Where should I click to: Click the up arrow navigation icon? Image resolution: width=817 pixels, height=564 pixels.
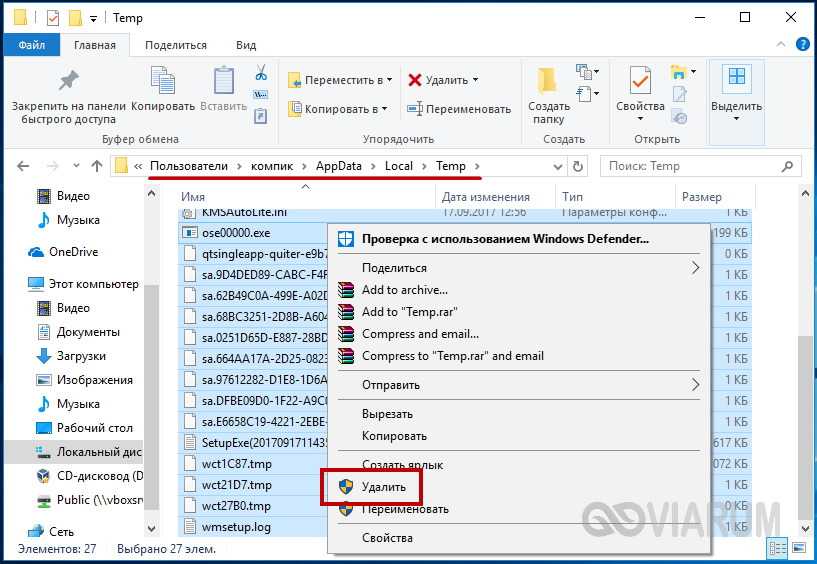pos(97,166)
